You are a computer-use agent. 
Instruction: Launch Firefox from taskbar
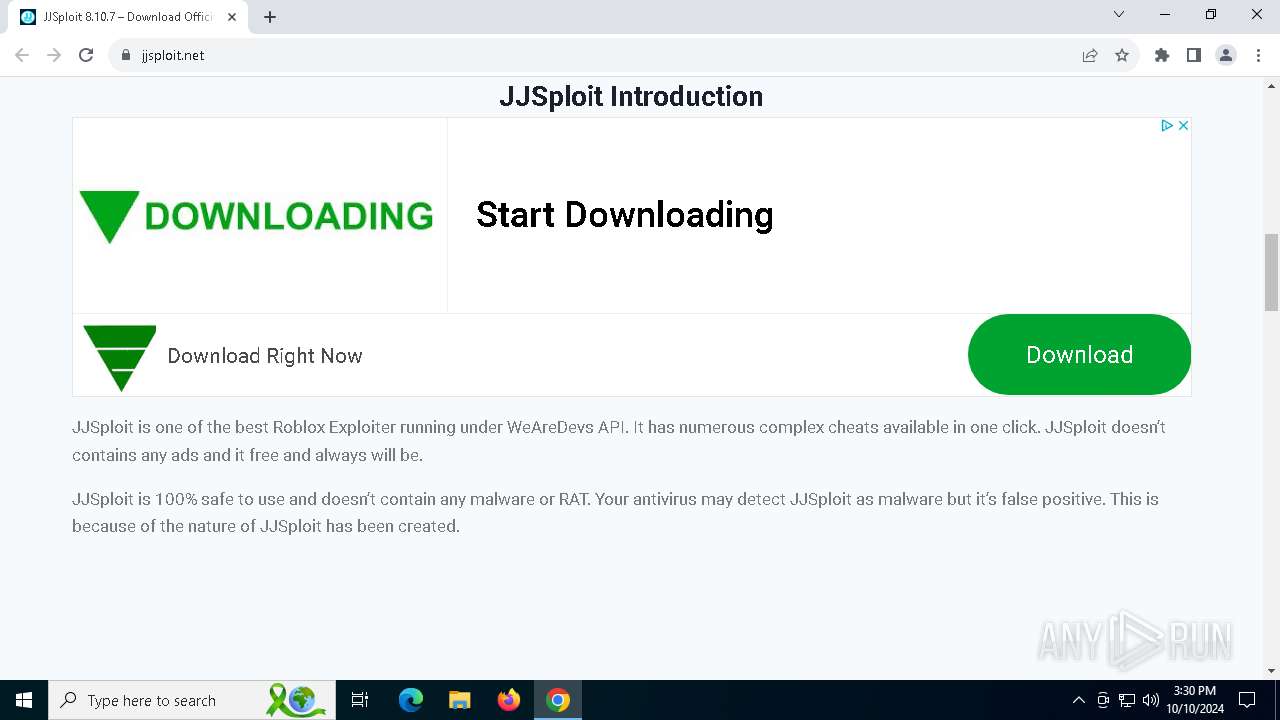pos(509,700)
